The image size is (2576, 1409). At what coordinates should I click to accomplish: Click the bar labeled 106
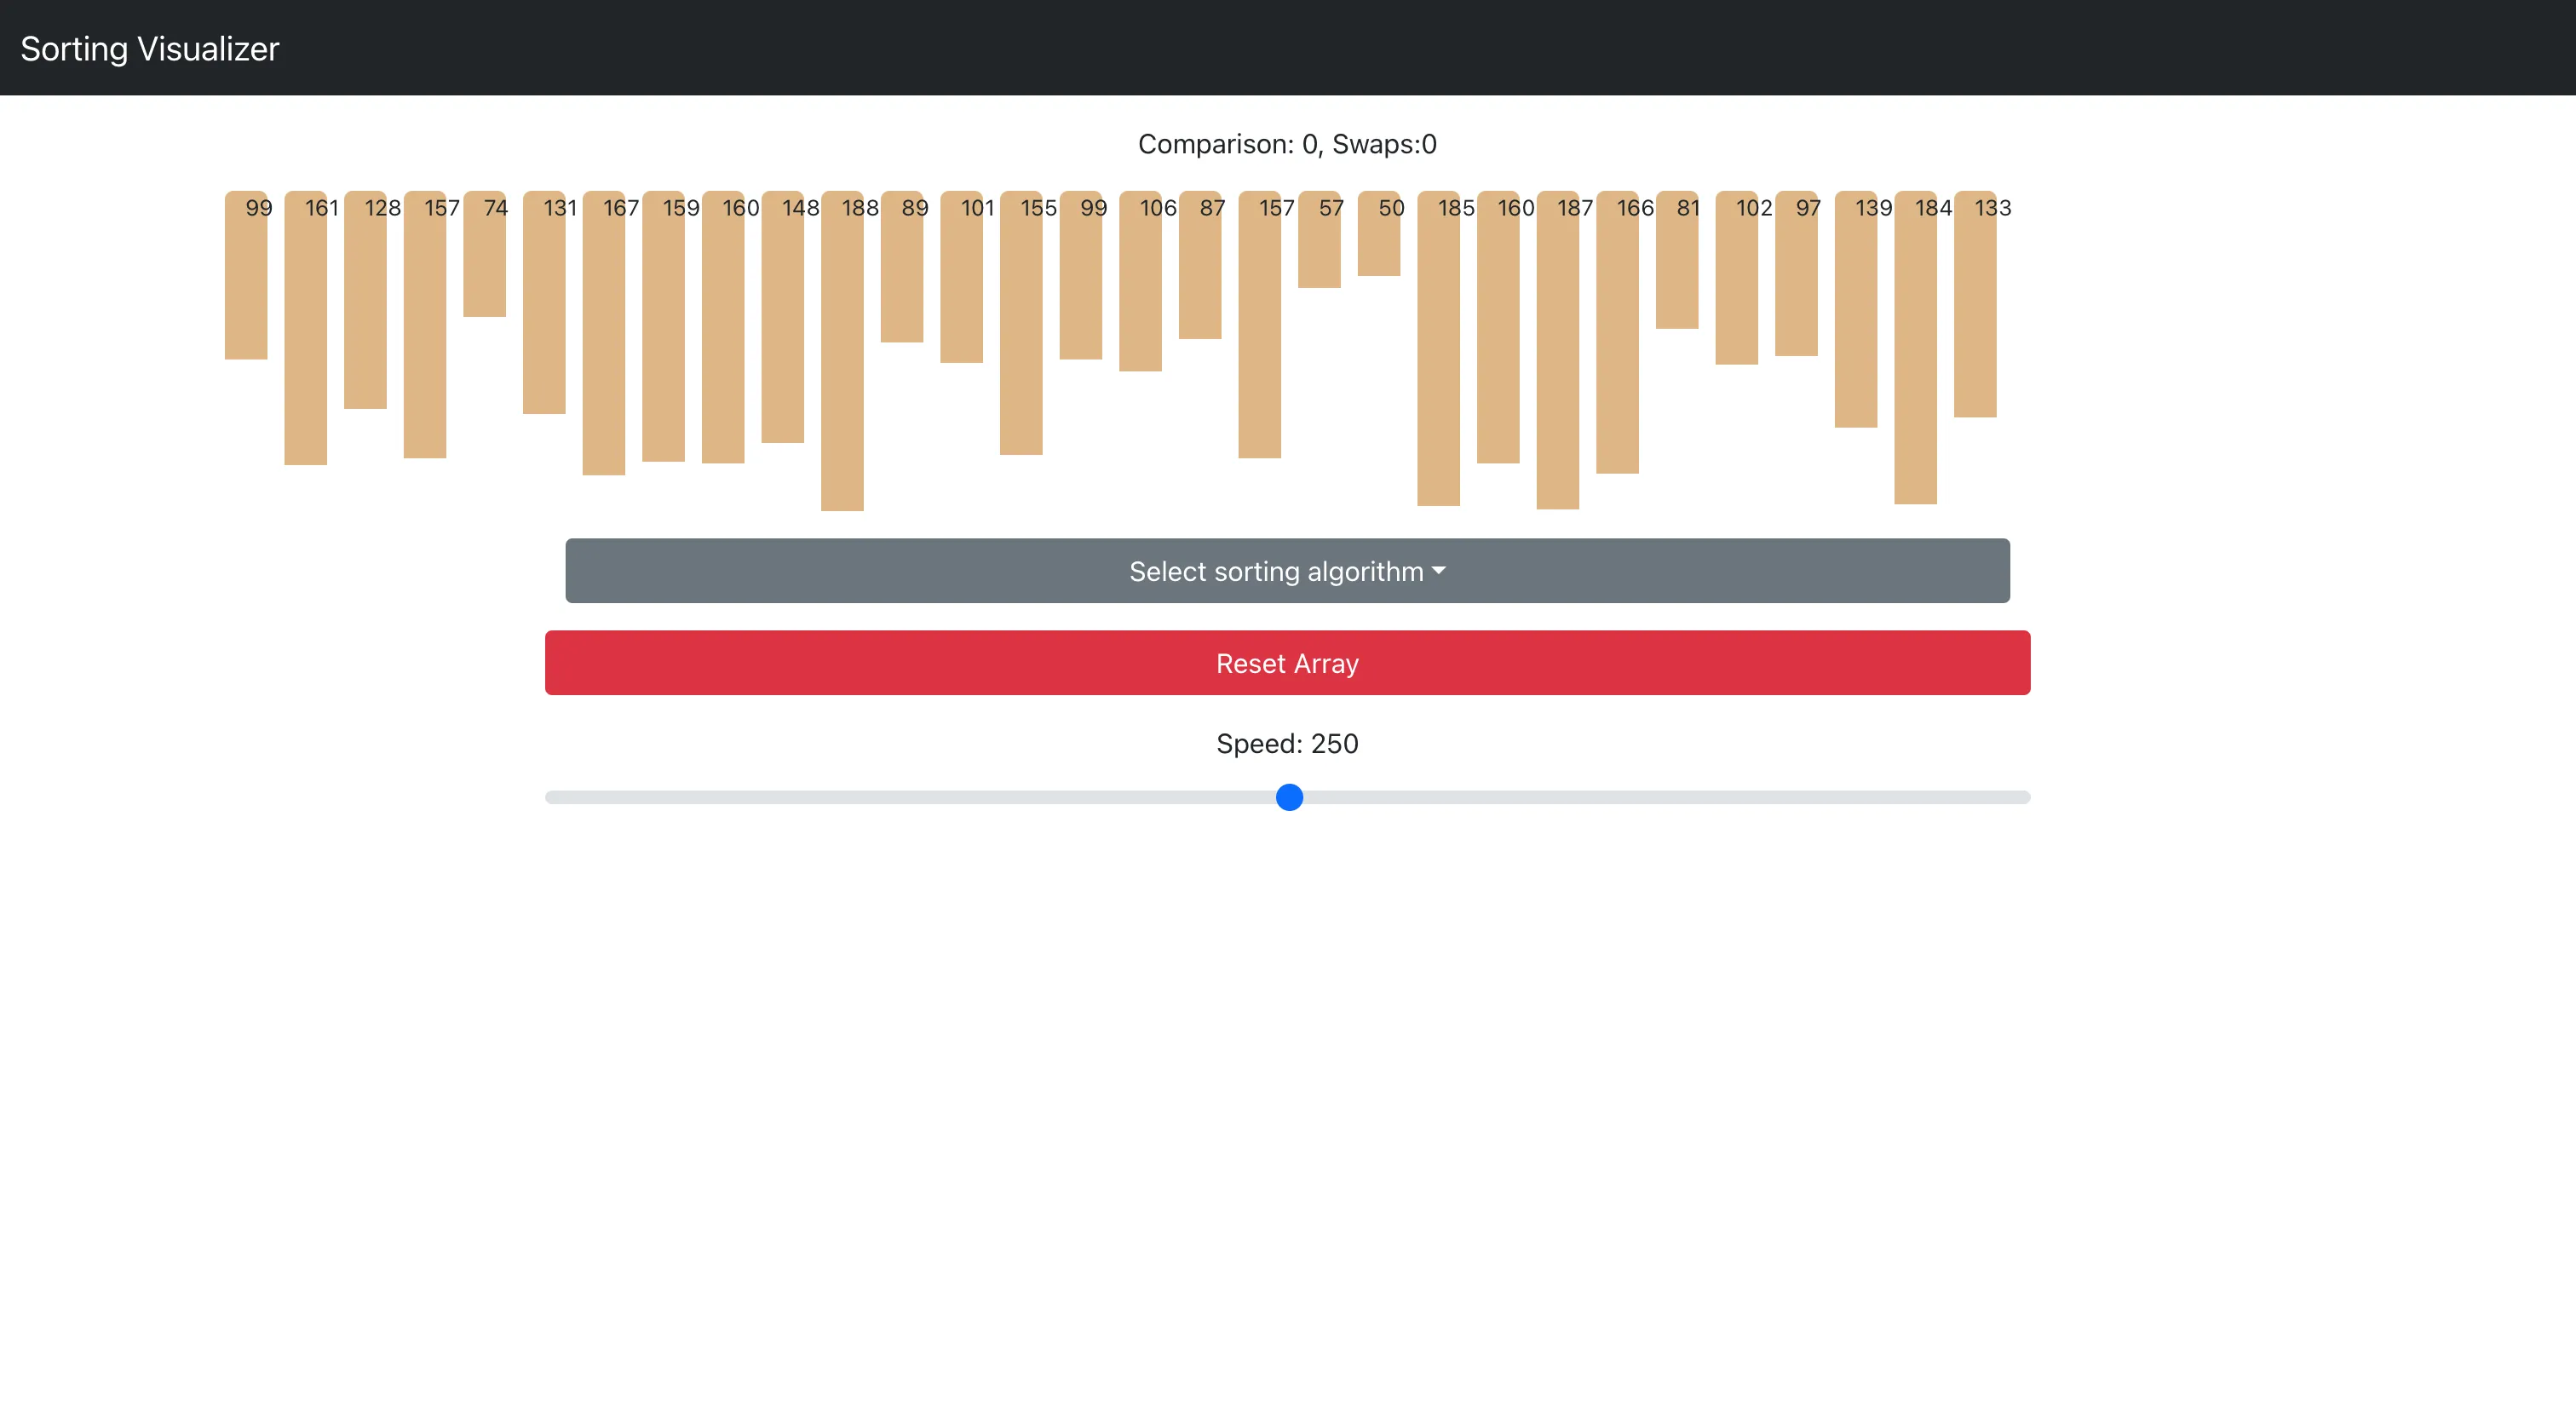(1141, 281)
